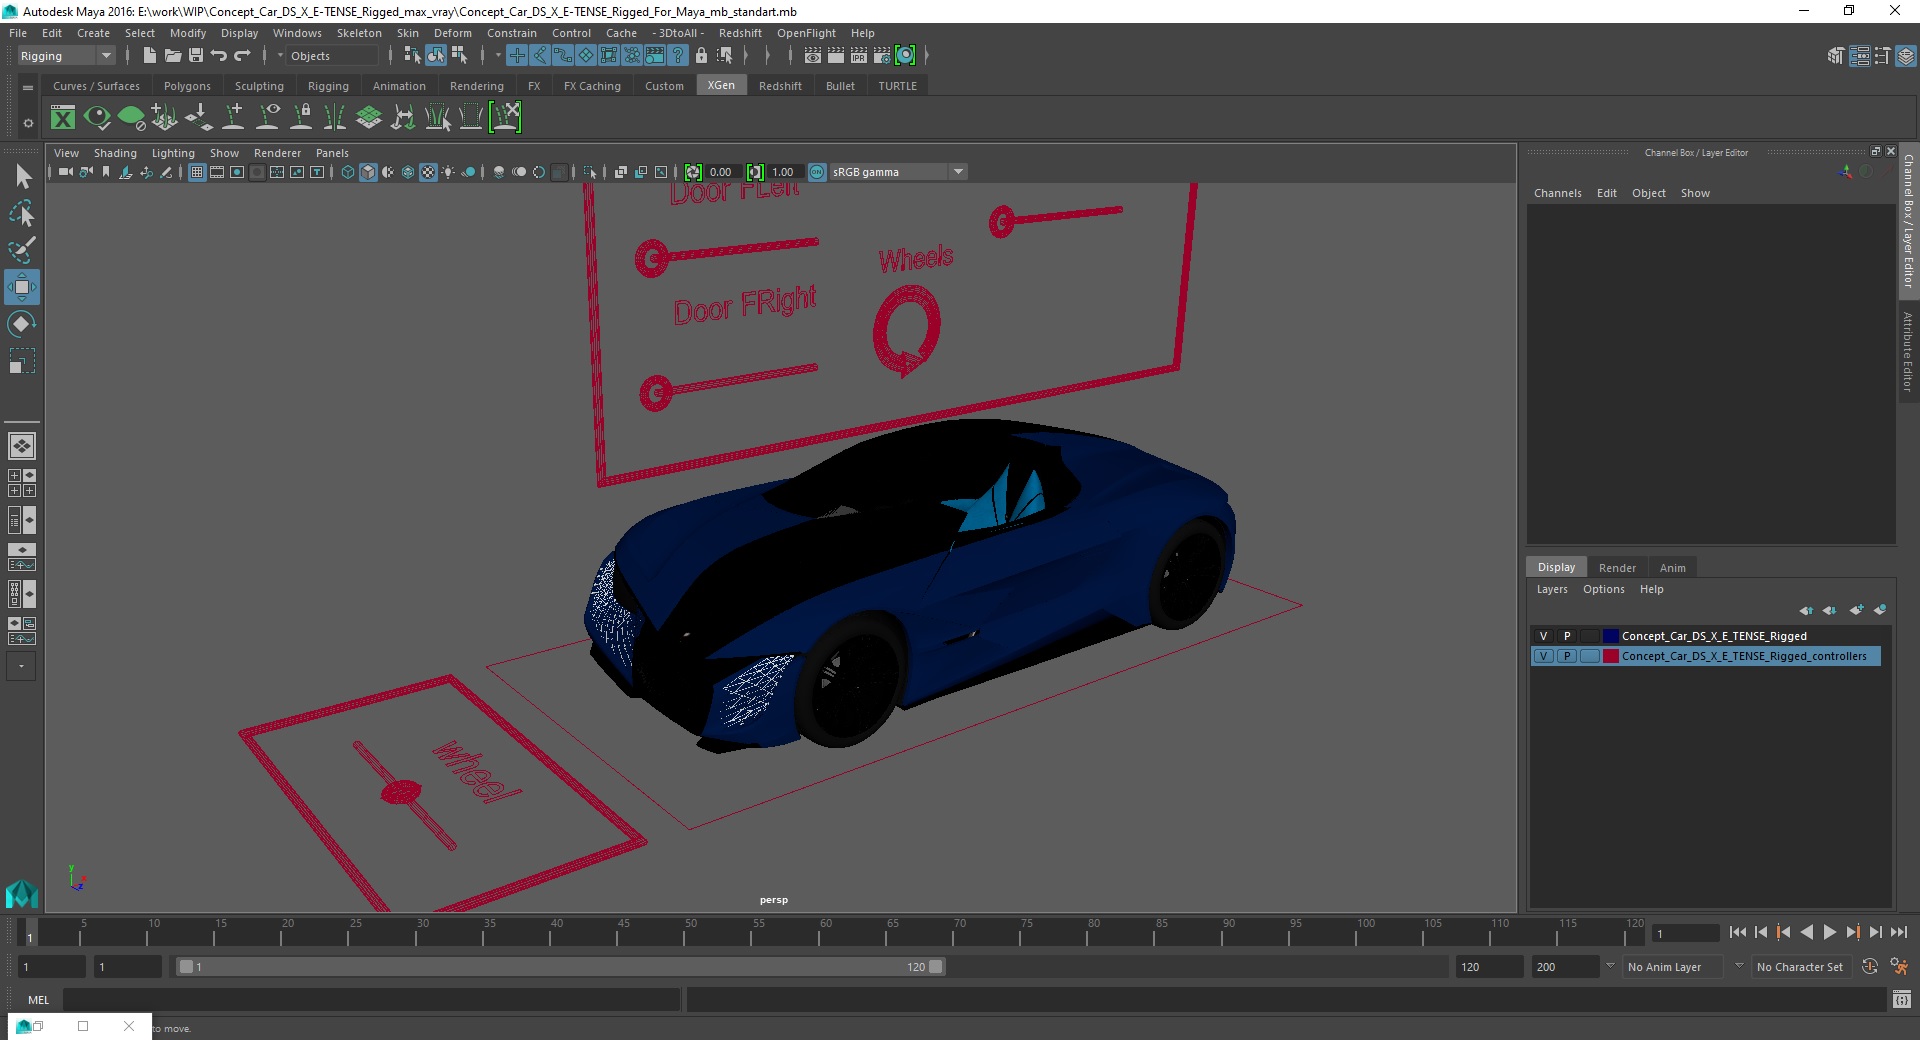Select the Paint Selection tool
The width and height of the screenshot is (1920, 1040).
[x=22, y=250]
